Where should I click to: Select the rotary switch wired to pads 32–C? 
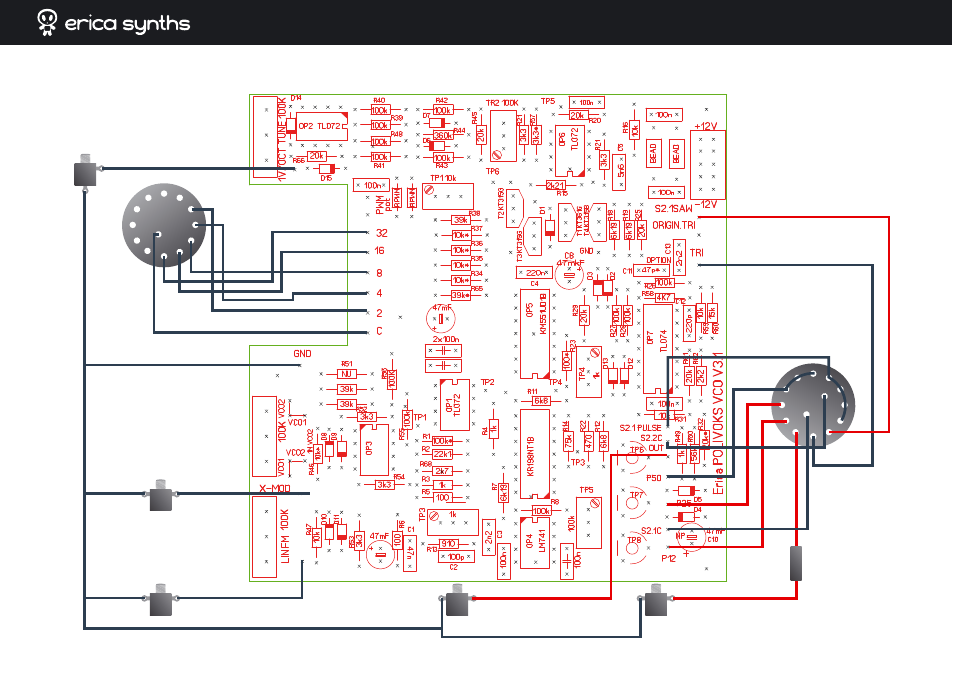tap(164, 225)
